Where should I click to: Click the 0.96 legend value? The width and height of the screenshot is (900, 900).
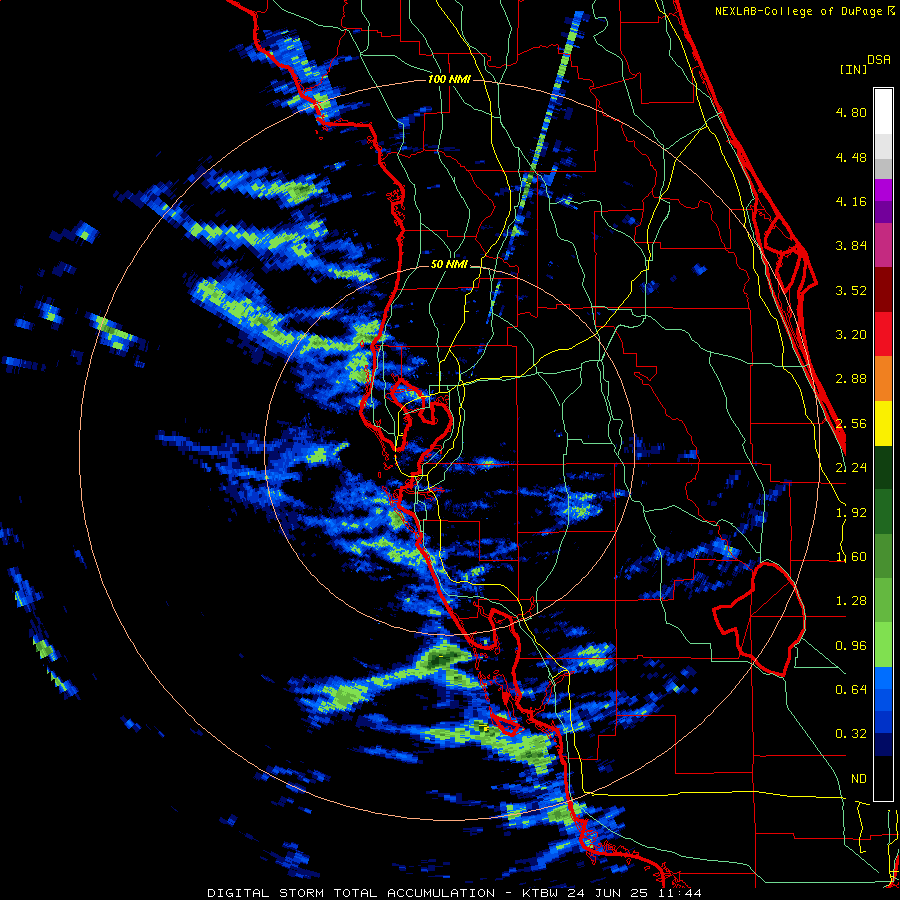[x=851, y=646]
